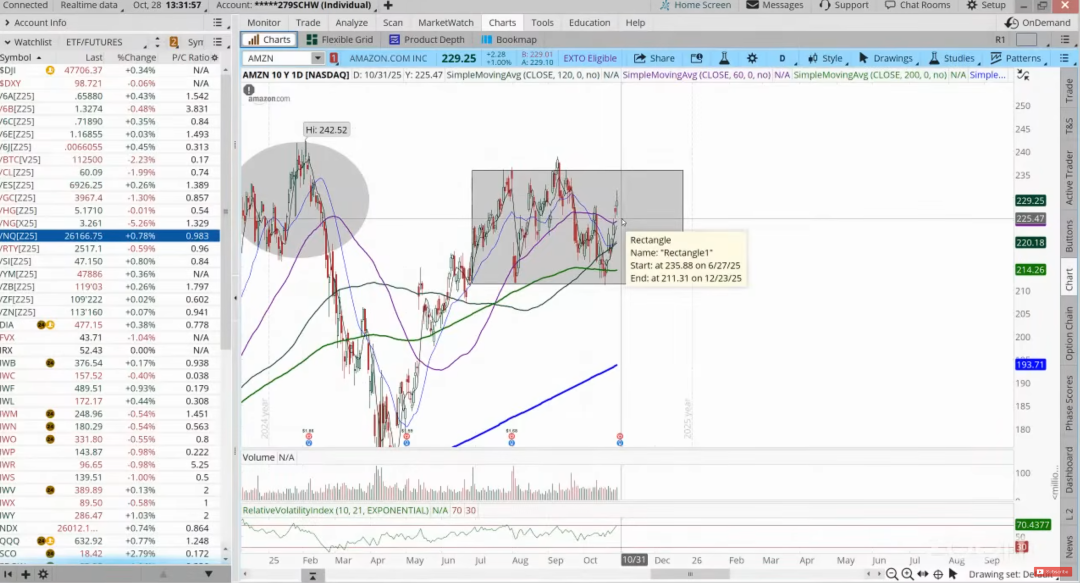
Task: Click the zoom out magnifier icon
Action: point(892,574)
